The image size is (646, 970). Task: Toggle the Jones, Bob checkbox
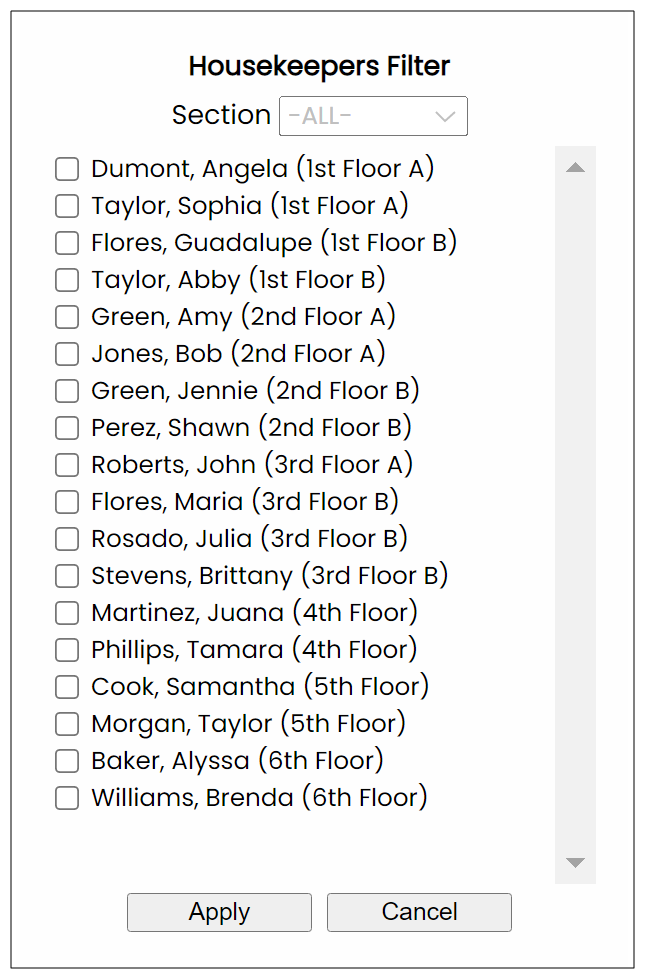pyautogui.click(x=67, y=354)
